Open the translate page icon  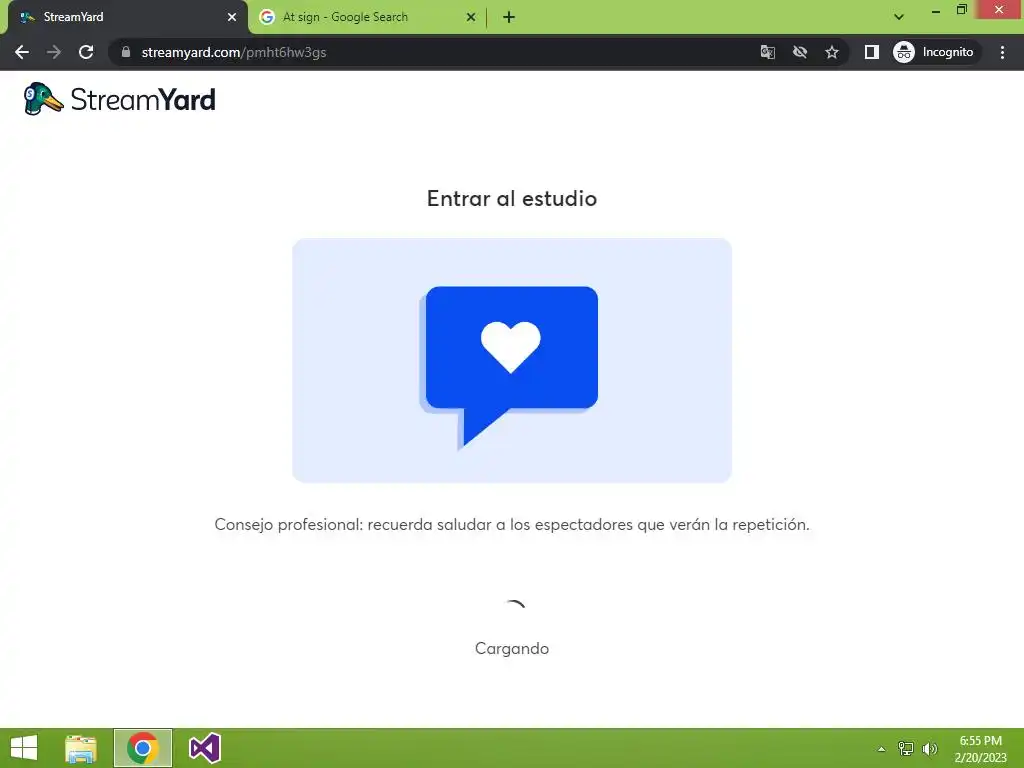click(x=768, y=52)
